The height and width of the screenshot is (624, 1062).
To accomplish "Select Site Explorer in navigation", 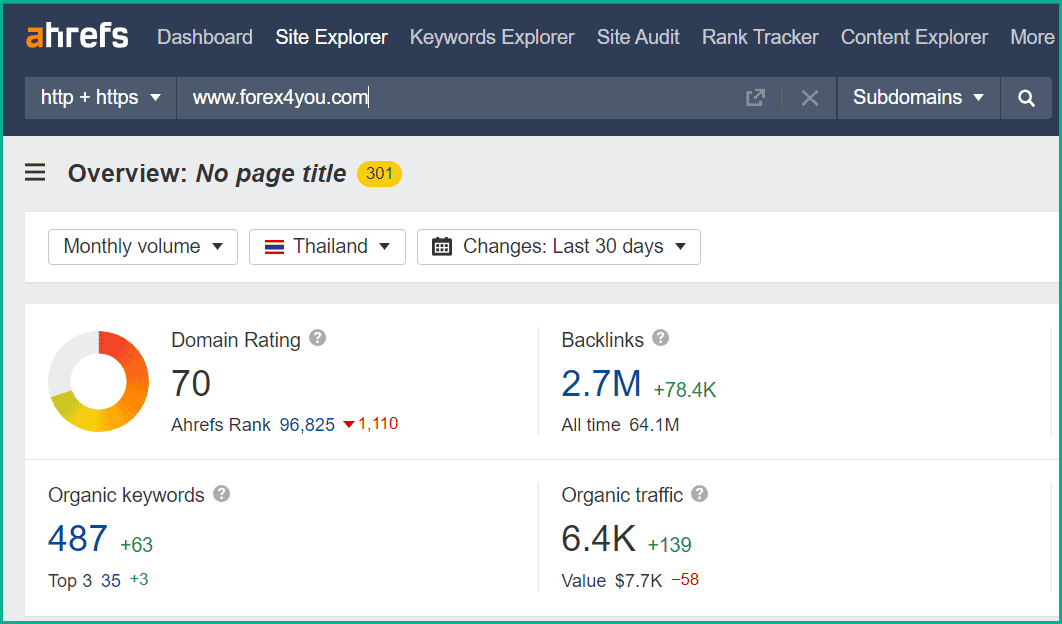I will [x=331, y=37].
